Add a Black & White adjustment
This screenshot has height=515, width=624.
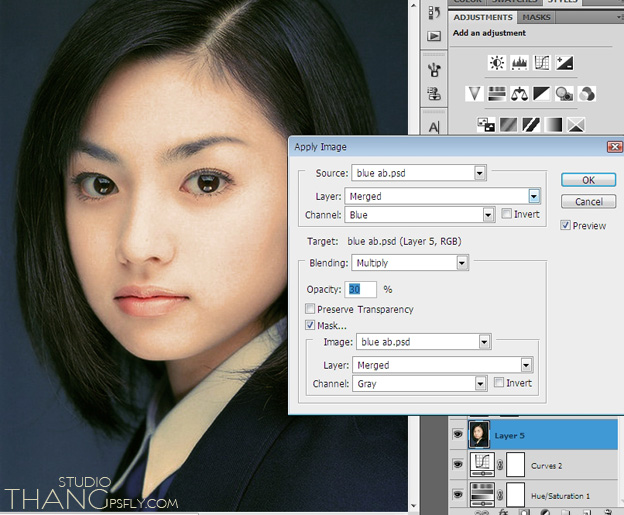pos(542,94)
